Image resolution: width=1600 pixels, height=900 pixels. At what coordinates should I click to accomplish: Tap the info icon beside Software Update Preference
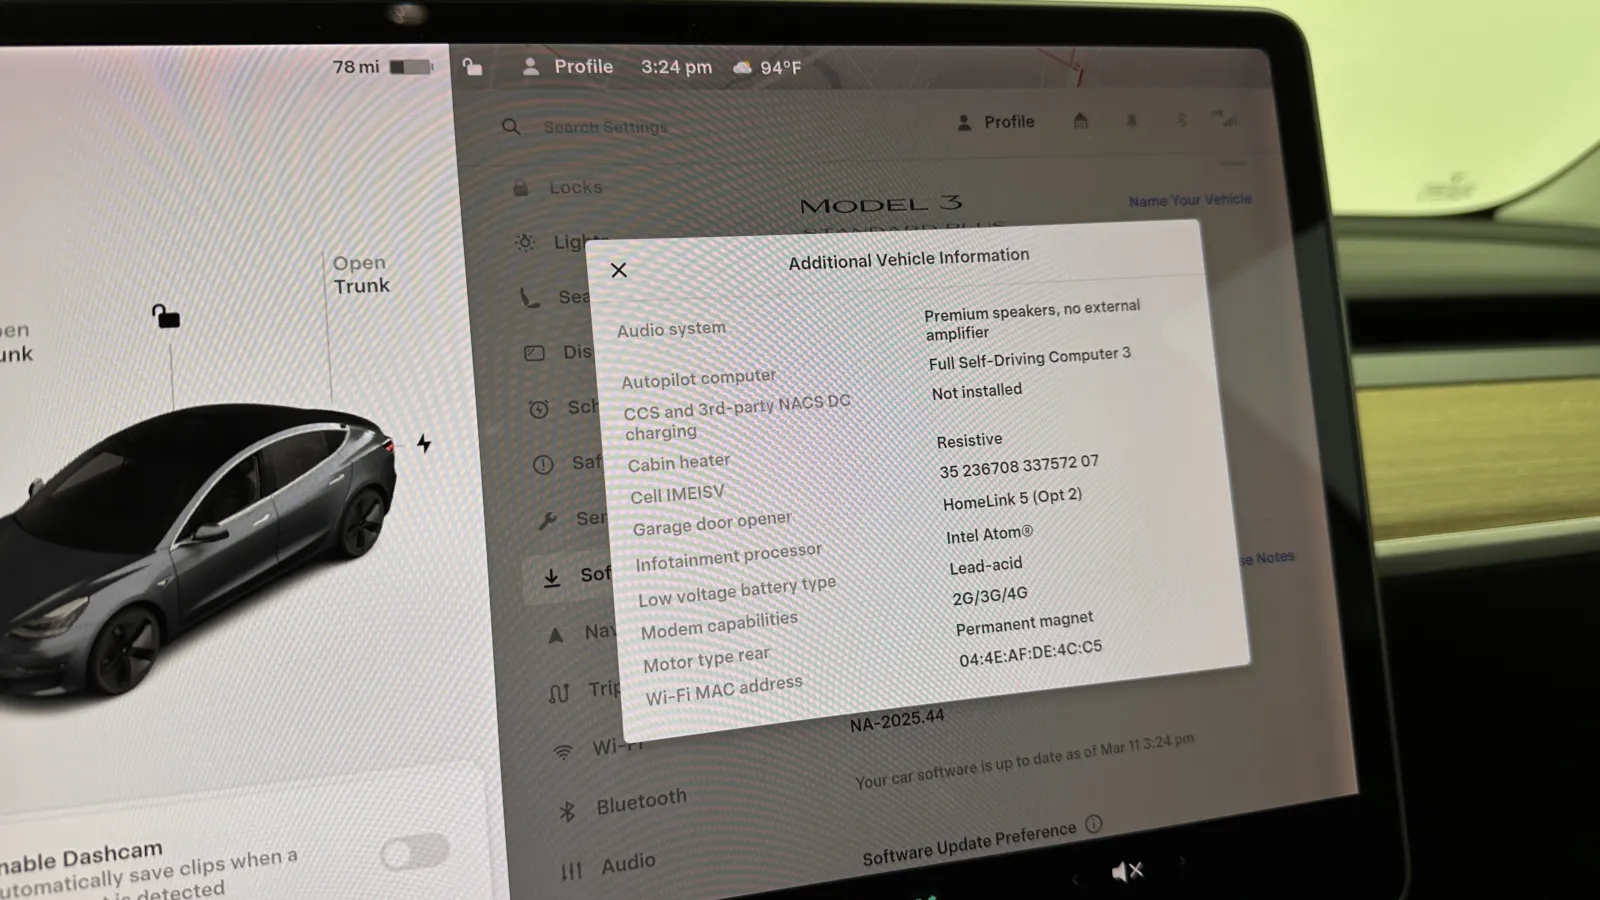click(1094, 824)
